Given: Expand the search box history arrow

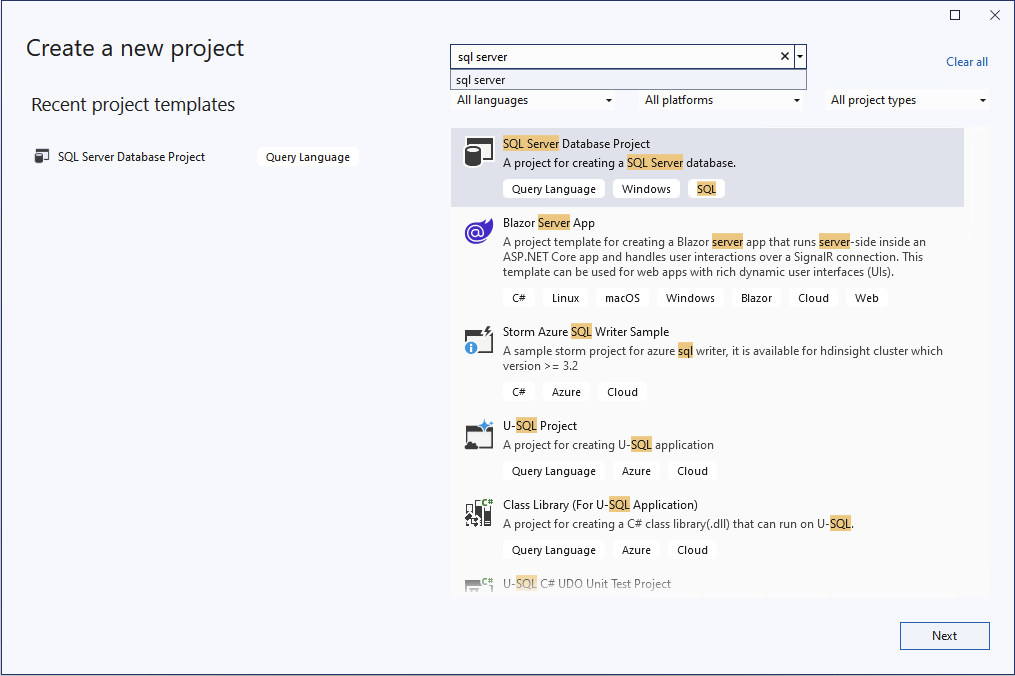Looking at the screenshot, I should pyautogui.click(x=800, y=57).
